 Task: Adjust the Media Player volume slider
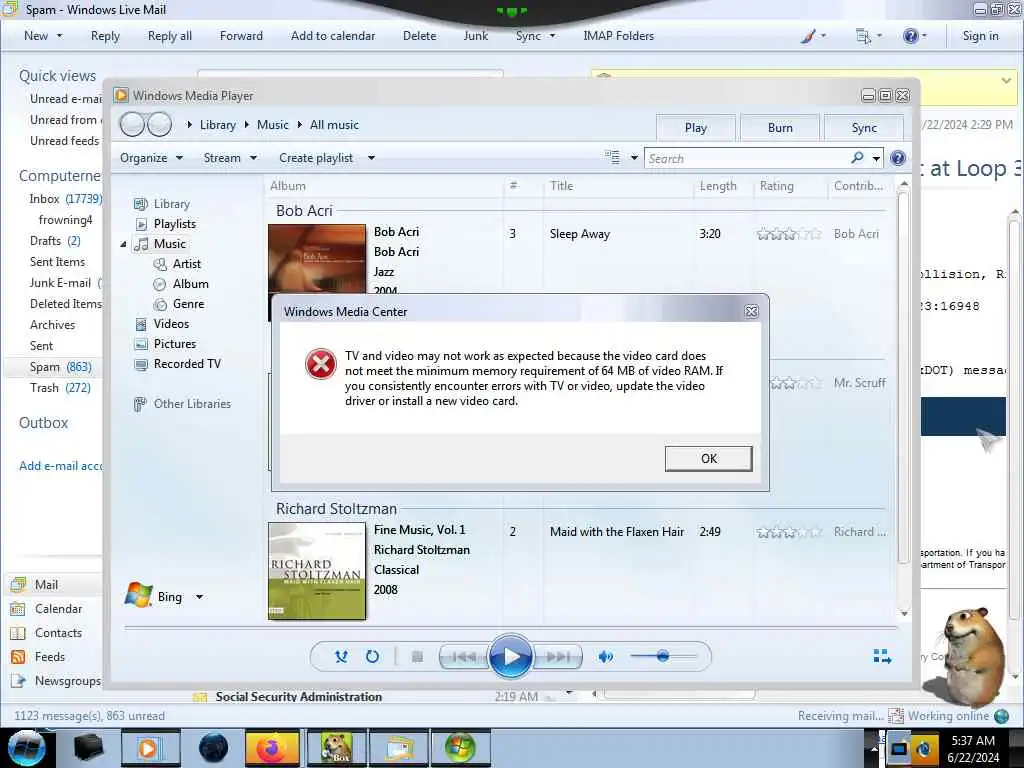(x=663, y=656)
